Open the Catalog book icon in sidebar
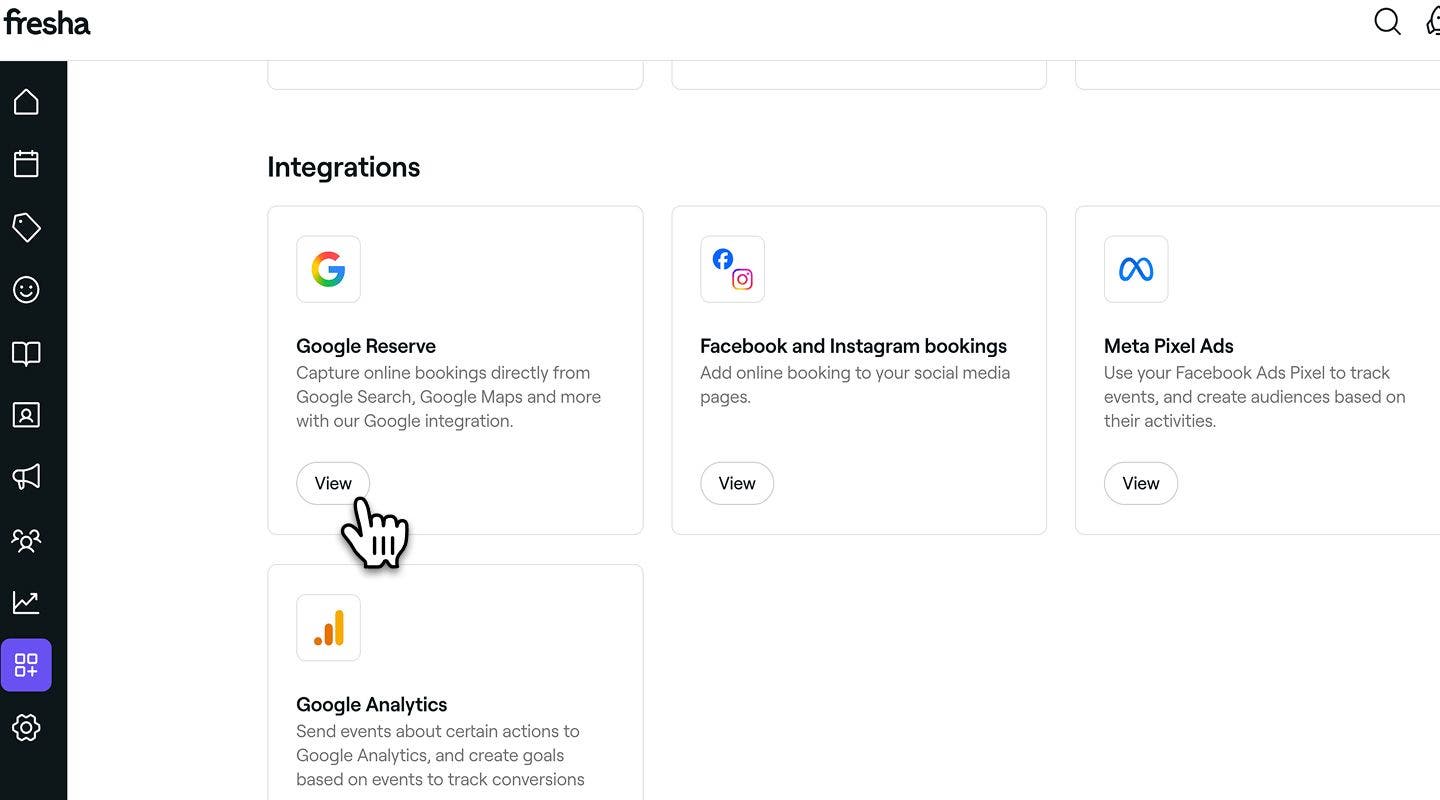The image size is (1440, 800). pyautogui.click(x=26, y=353)
